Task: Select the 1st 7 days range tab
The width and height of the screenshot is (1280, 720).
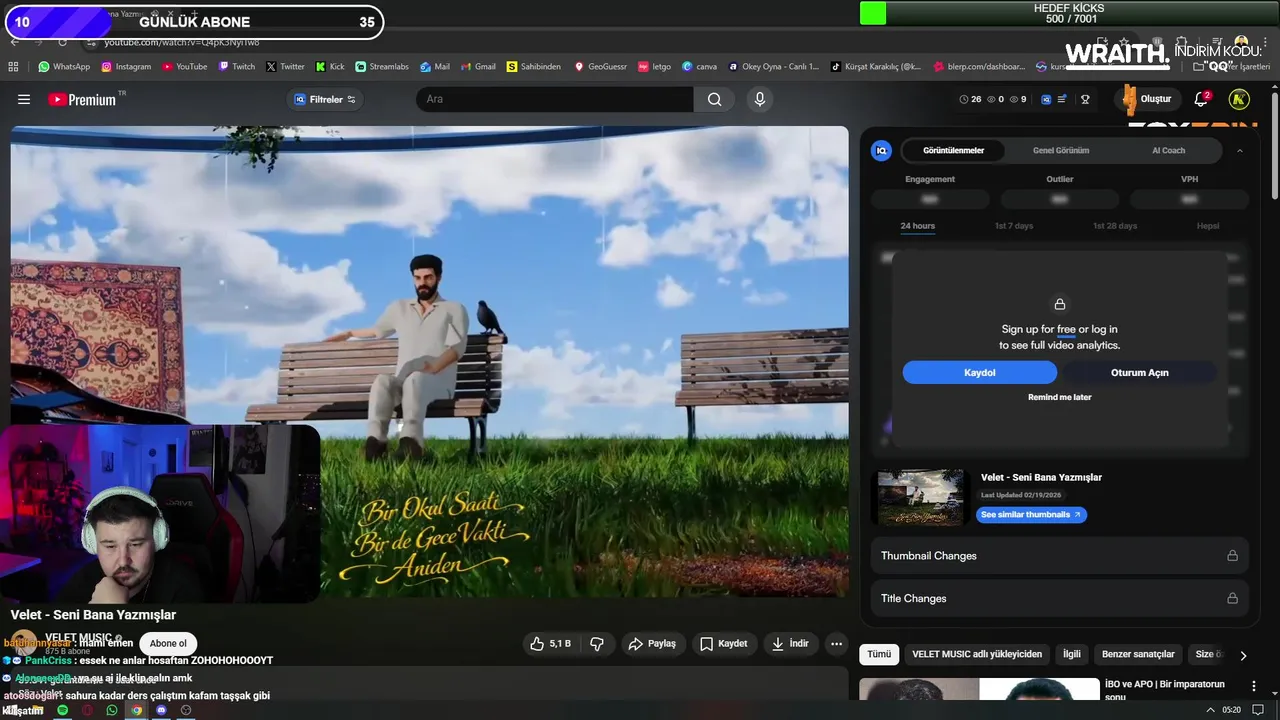Action: 1014,226
